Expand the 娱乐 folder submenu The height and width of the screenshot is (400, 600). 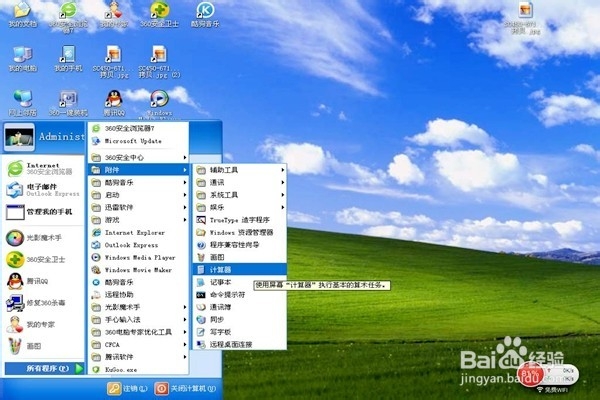240,207
